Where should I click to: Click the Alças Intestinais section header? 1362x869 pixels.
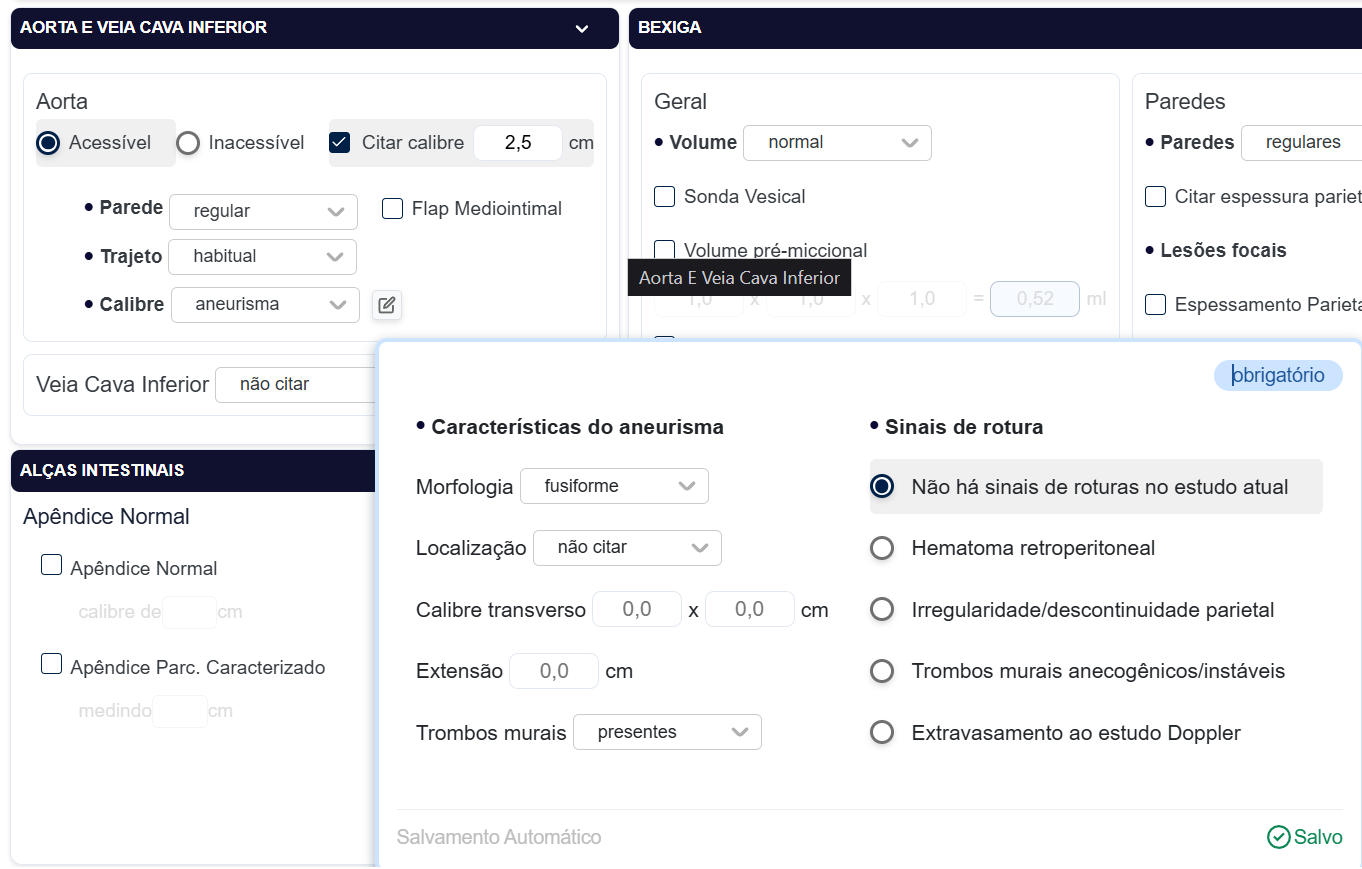click(190, 470)
